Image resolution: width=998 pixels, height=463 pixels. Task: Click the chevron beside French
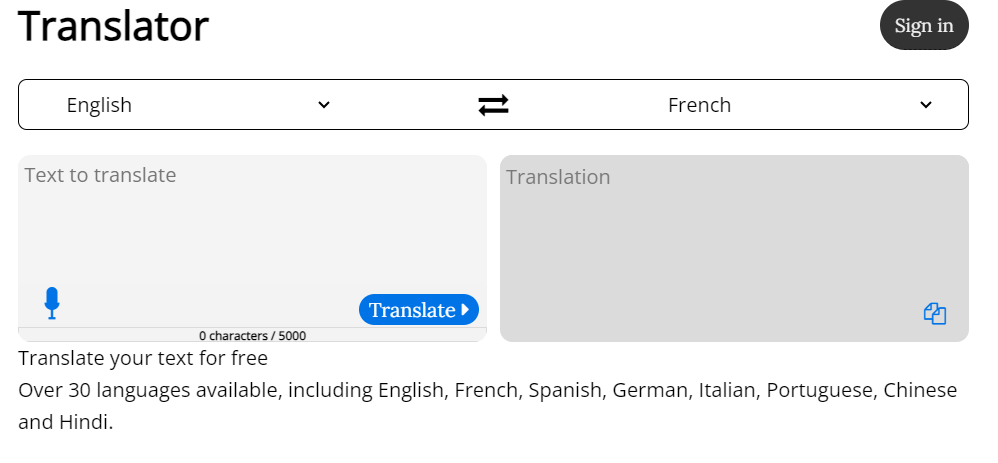926,105
